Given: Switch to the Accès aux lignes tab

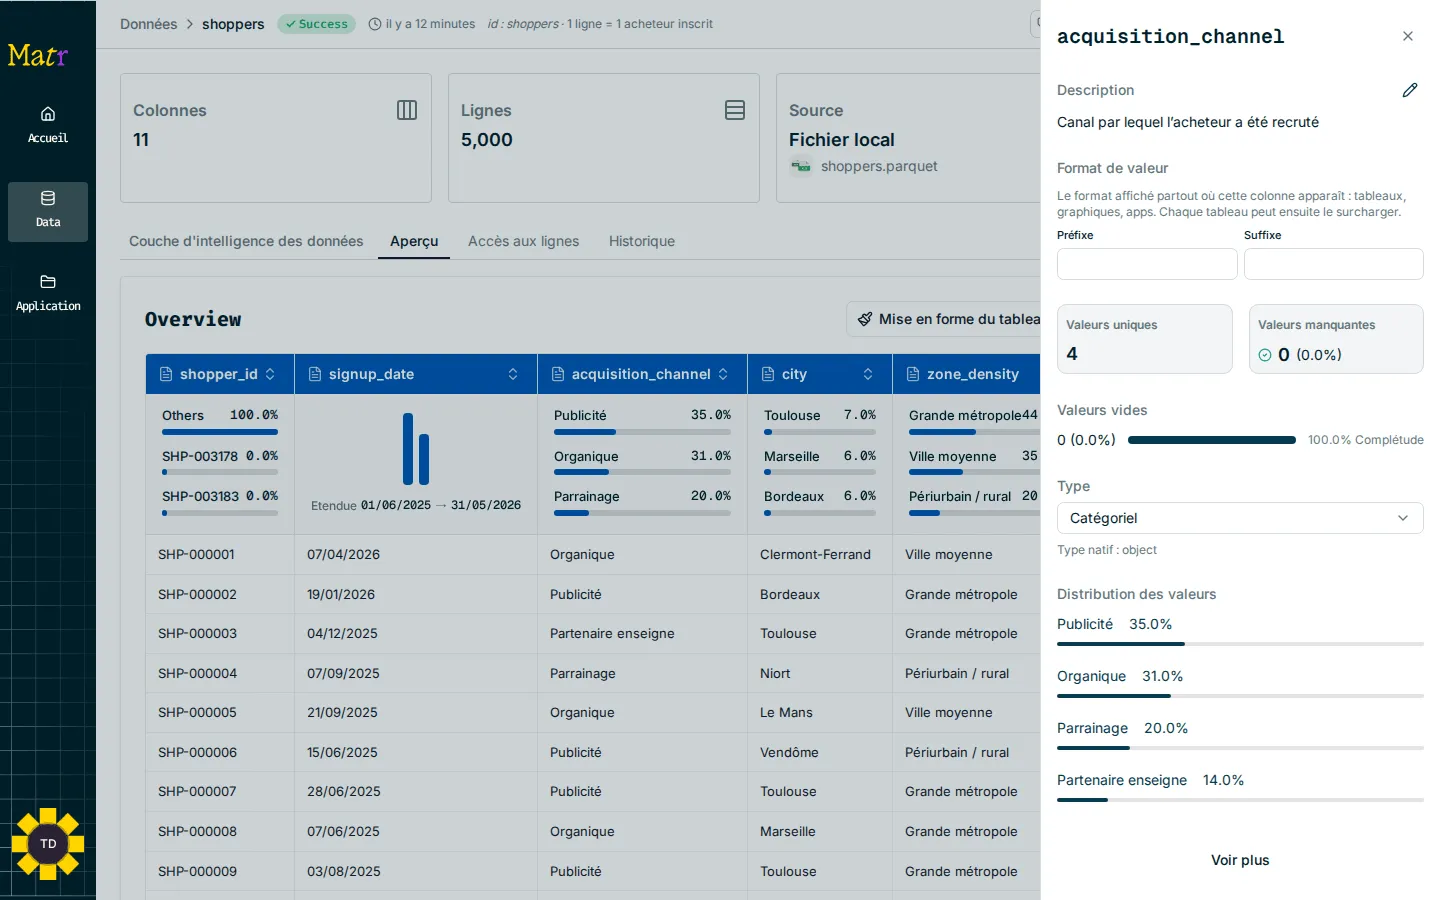Looking at the screenshot, I should coord(524,241).
